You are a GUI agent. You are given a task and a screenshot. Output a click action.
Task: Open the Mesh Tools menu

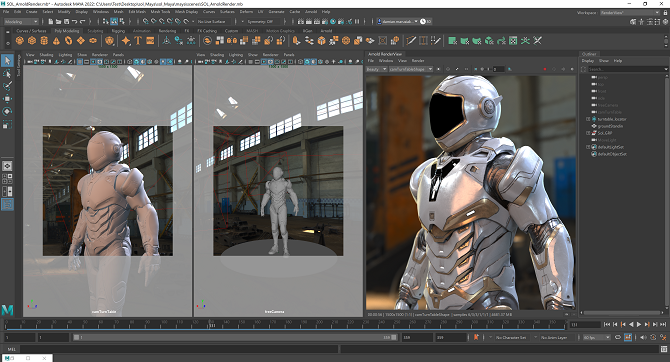(x=161, y=12)
